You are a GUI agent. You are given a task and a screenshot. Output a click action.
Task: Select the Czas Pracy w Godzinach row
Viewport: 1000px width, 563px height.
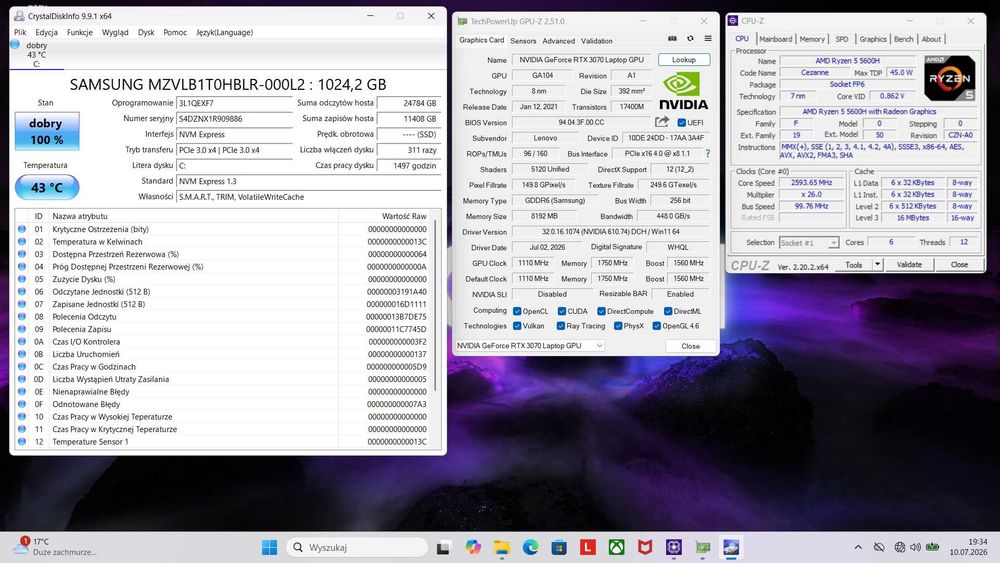tap(223, 367)
